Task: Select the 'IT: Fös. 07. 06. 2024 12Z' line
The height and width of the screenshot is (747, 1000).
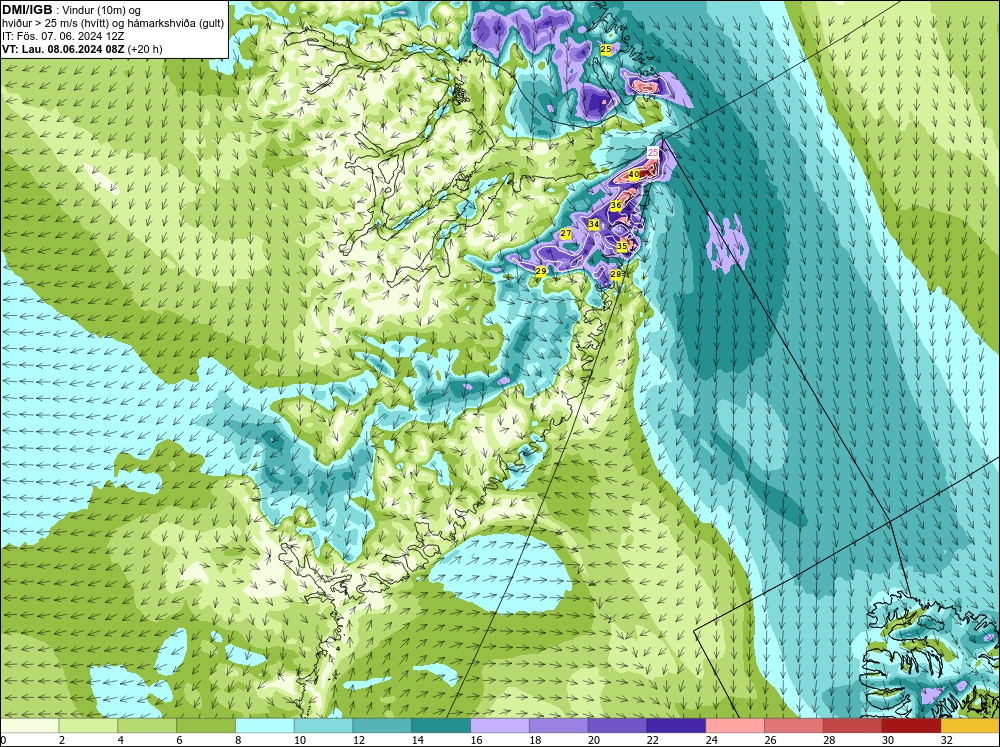Action: tap(63, 36)
